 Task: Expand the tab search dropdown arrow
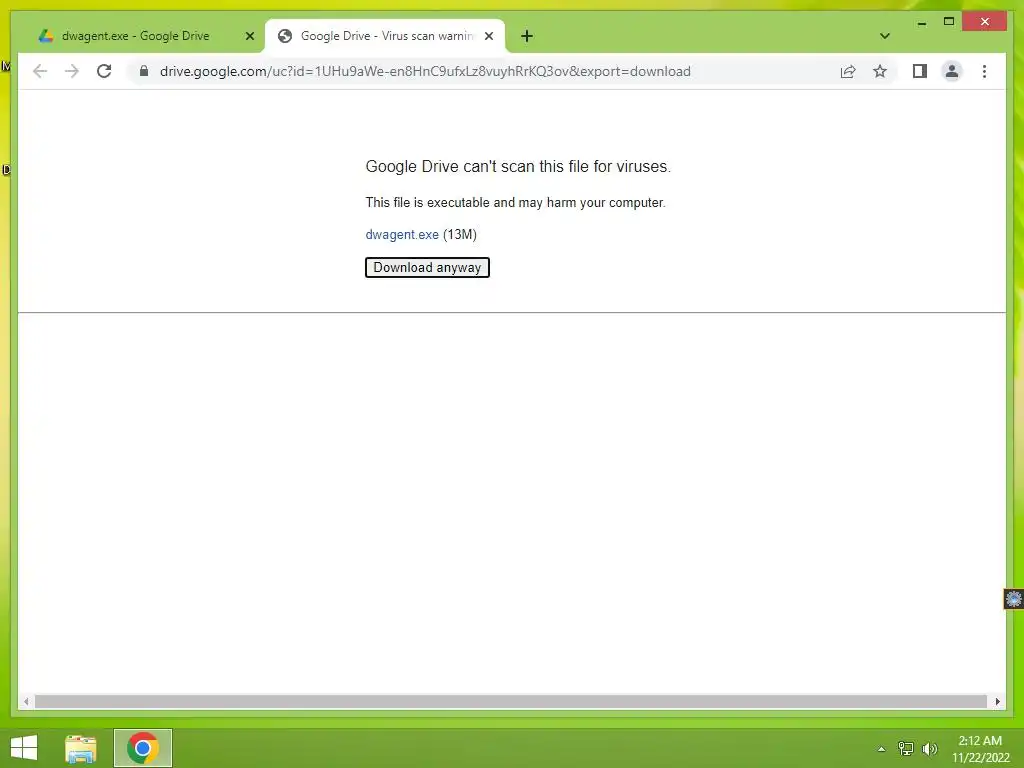[884, 36]
